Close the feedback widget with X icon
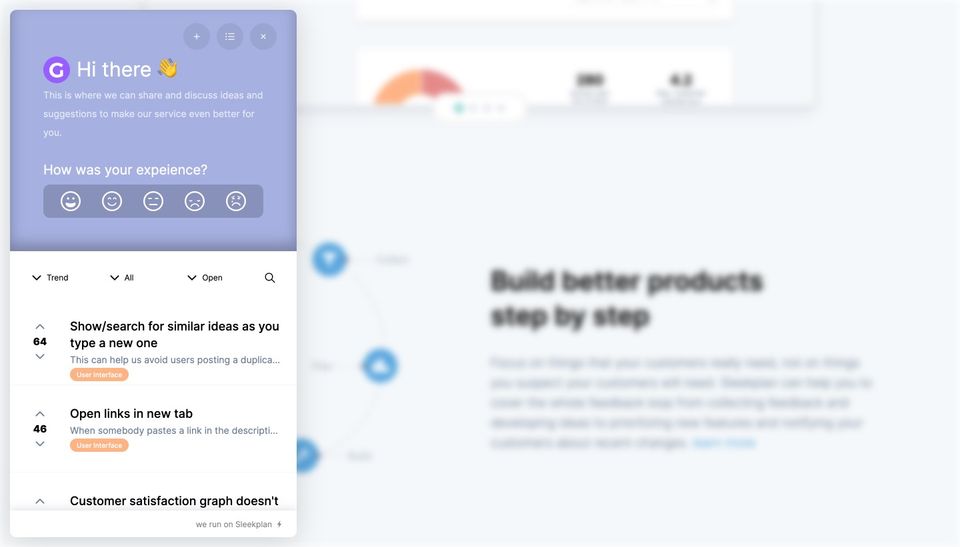960x547 pixels. tap(263, 37)
